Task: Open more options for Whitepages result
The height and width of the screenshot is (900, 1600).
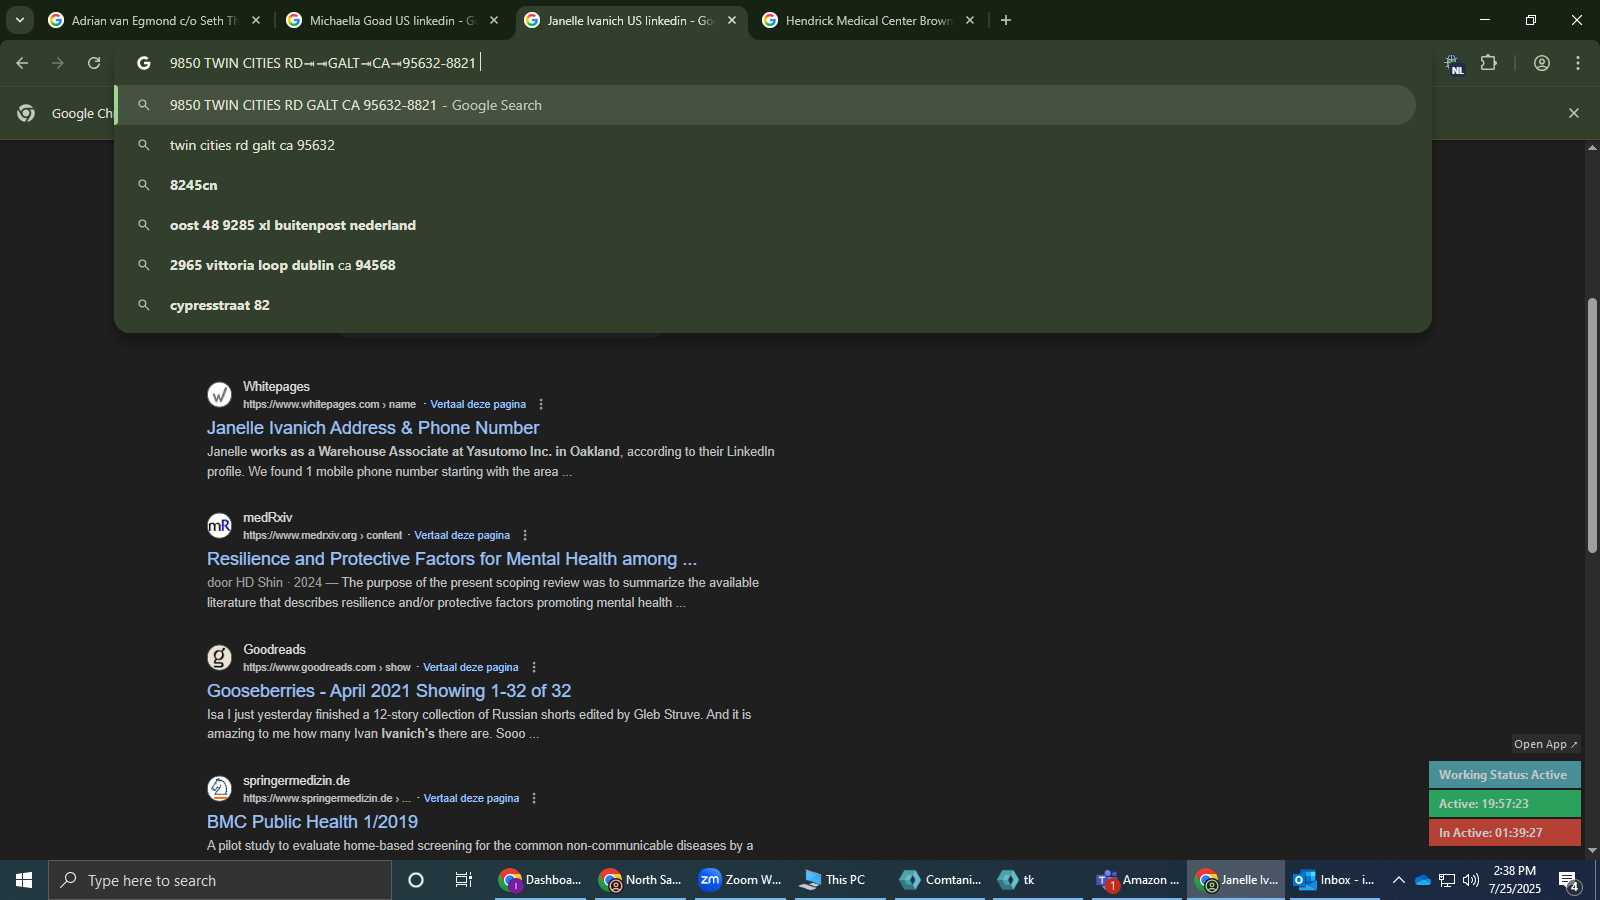Action: pyautogui.click(x=541, y=404)
